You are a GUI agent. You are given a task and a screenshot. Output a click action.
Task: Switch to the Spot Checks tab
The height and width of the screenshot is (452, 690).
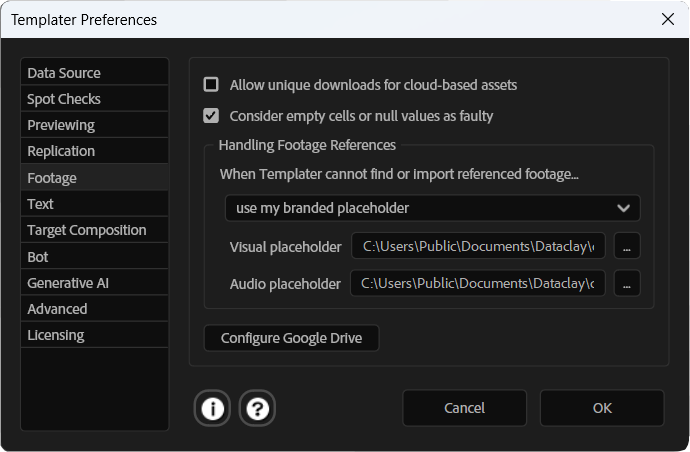(x=95, y=99)
